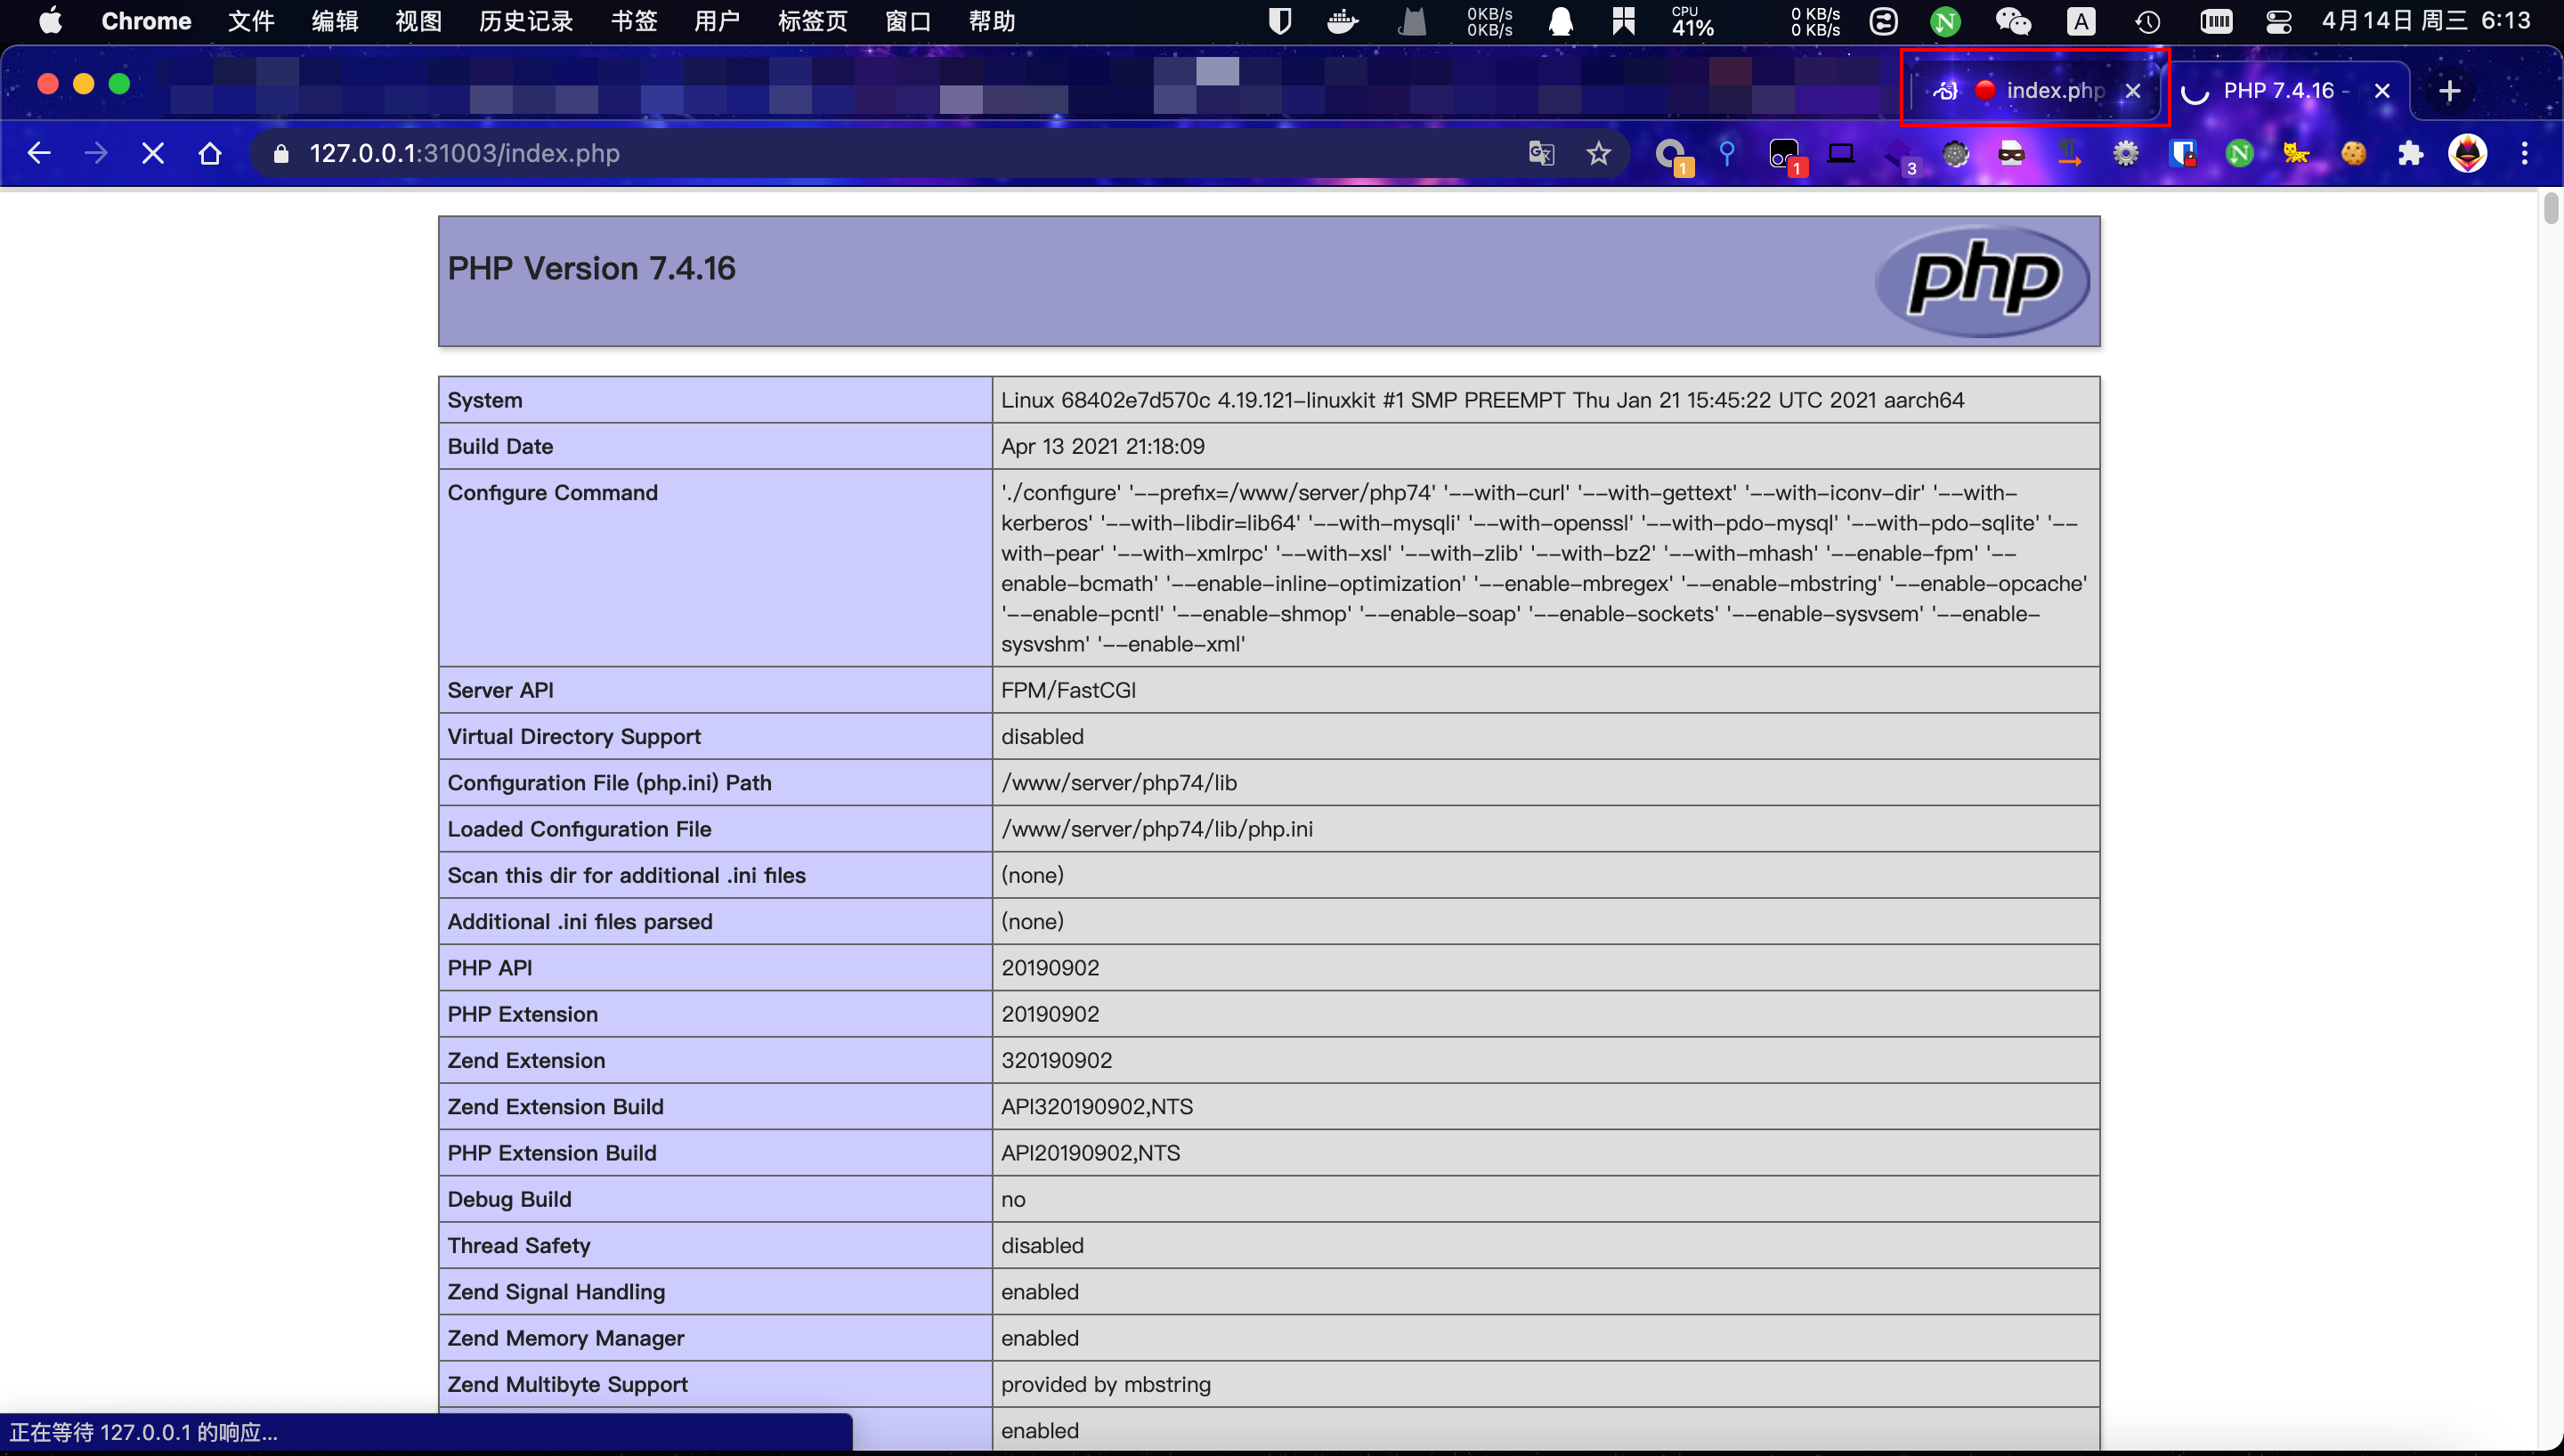Viewport: 2564px width, 1456px height.
Task: Click the Bitwarden shield extension icon
Action: click(2182, 153)
